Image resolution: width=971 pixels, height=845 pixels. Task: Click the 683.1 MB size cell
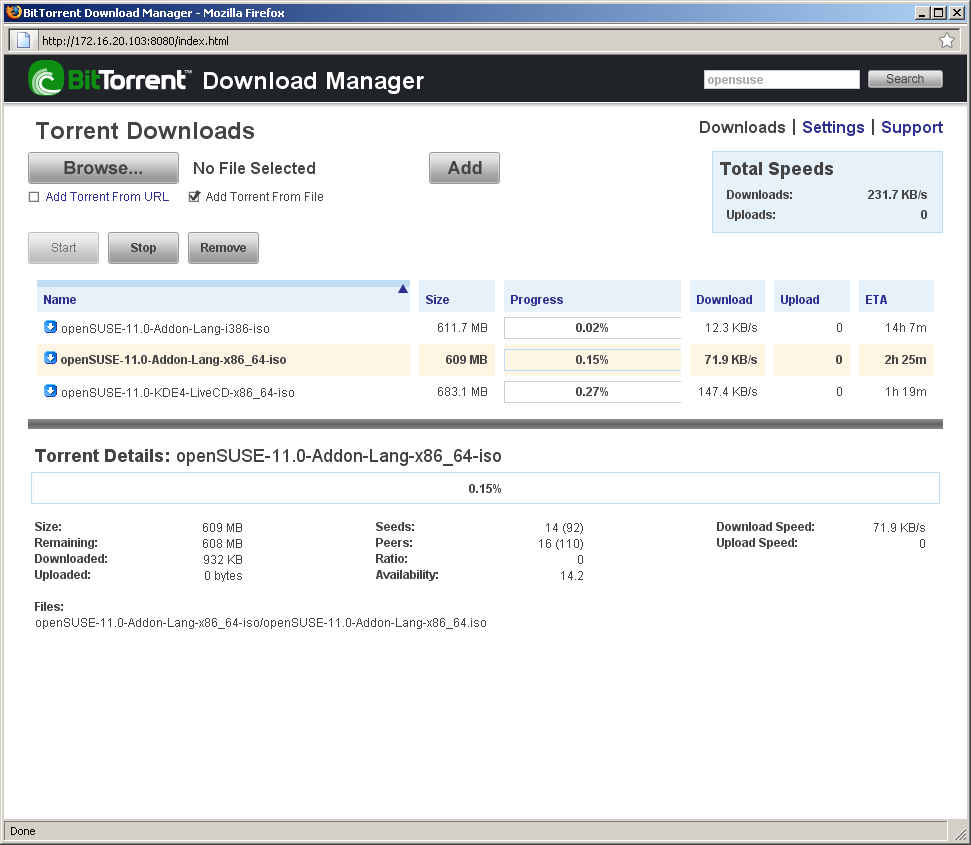pyautogui.click(x=462, y=392)
